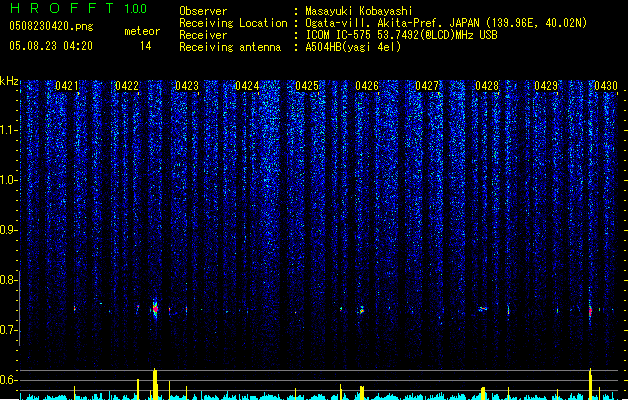Click the kHz axis unit label
The width and height of the screenshot is (629, 400).
pos(9,82)
